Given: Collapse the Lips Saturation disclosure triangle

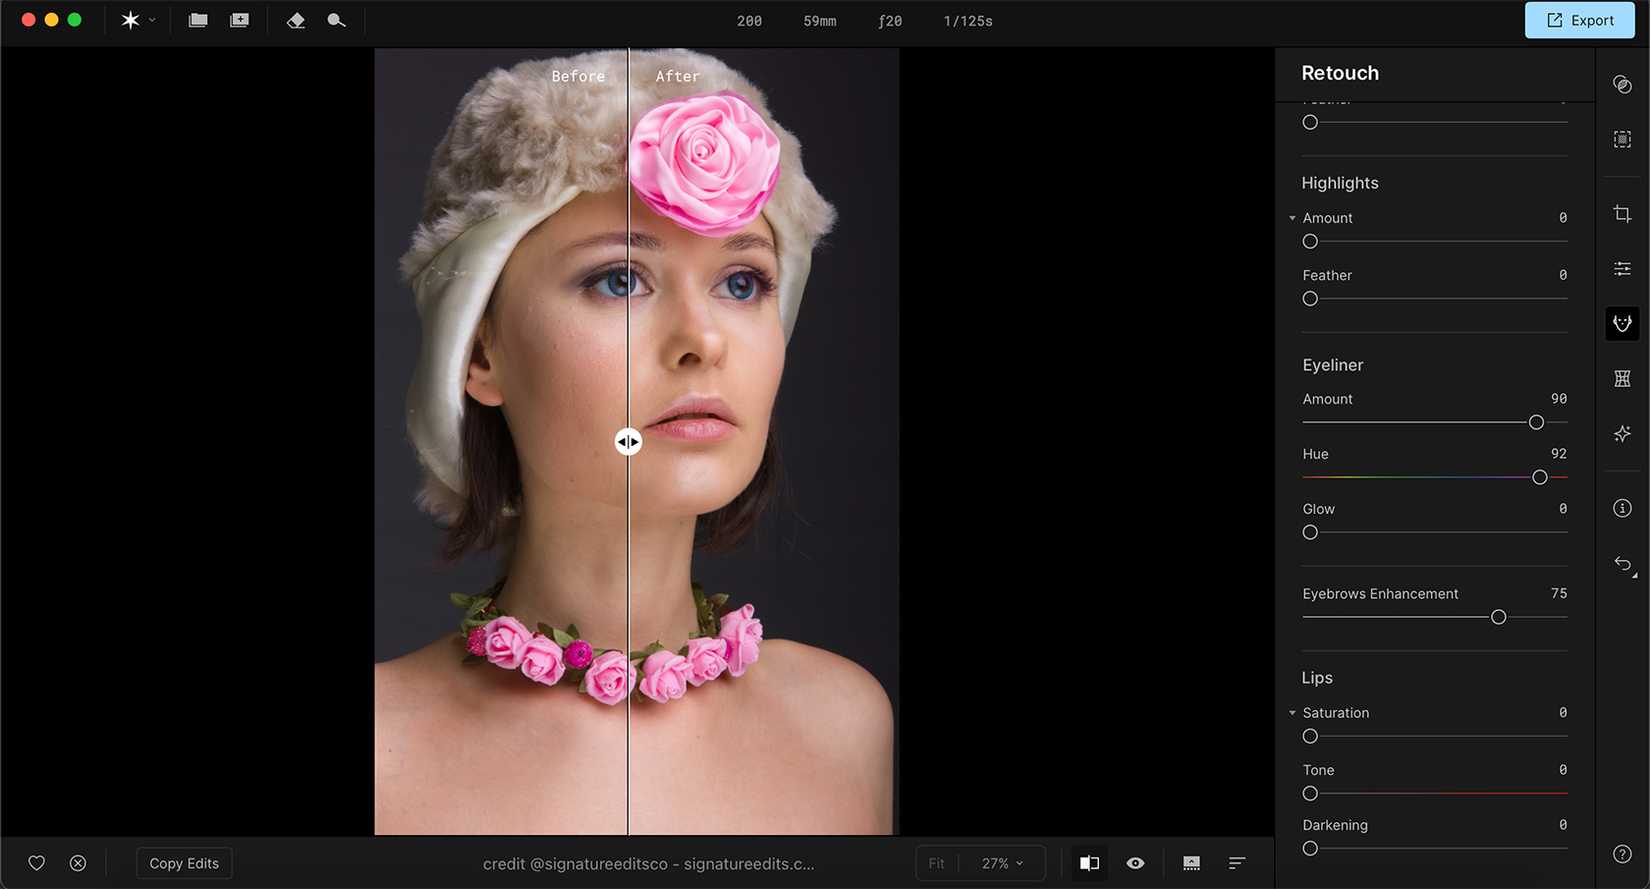Looking at the screenshot, I should (1292, 713).
